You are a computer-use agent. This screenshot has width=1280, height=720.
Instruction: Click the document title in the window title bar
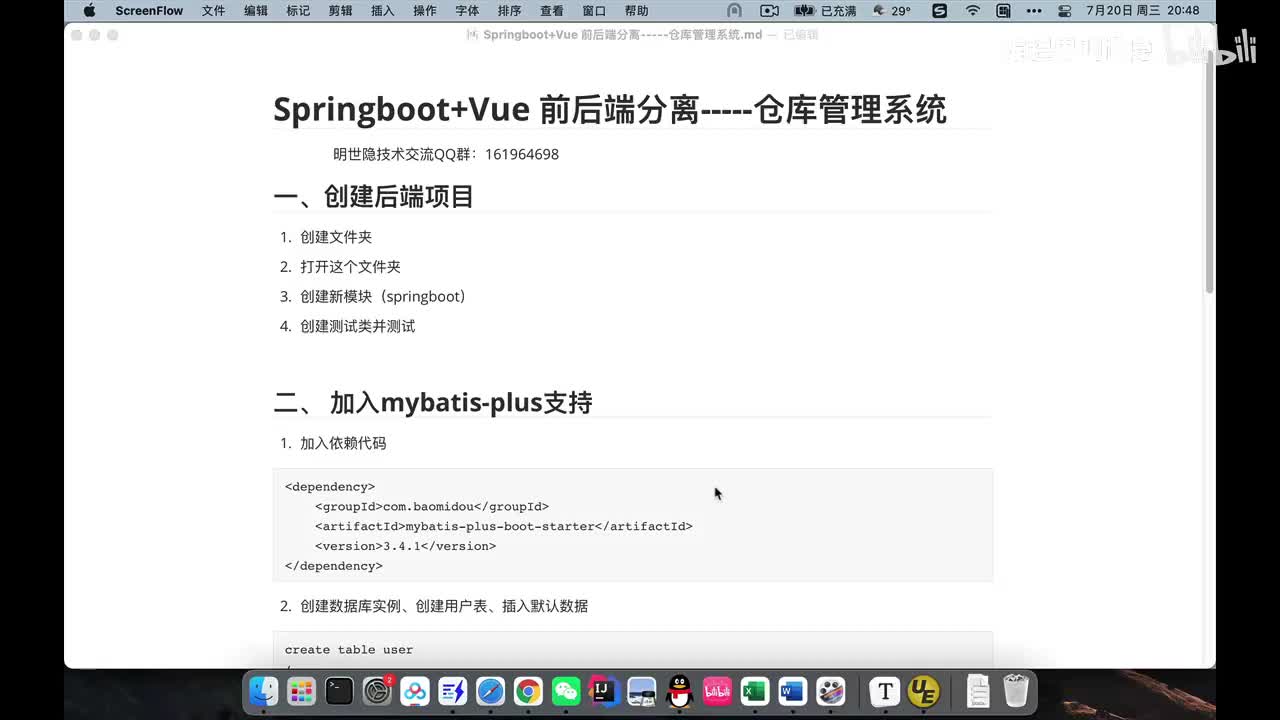[622, 34]
